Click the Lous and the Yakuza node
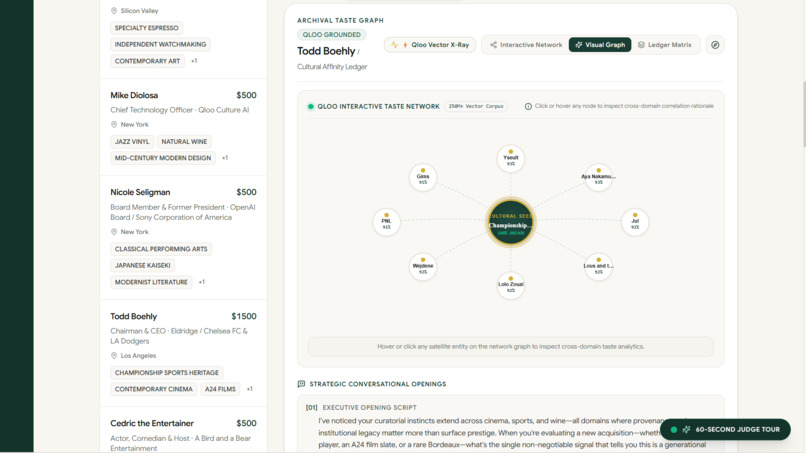This screenshot has height=453, width=806. pos(598,267)
